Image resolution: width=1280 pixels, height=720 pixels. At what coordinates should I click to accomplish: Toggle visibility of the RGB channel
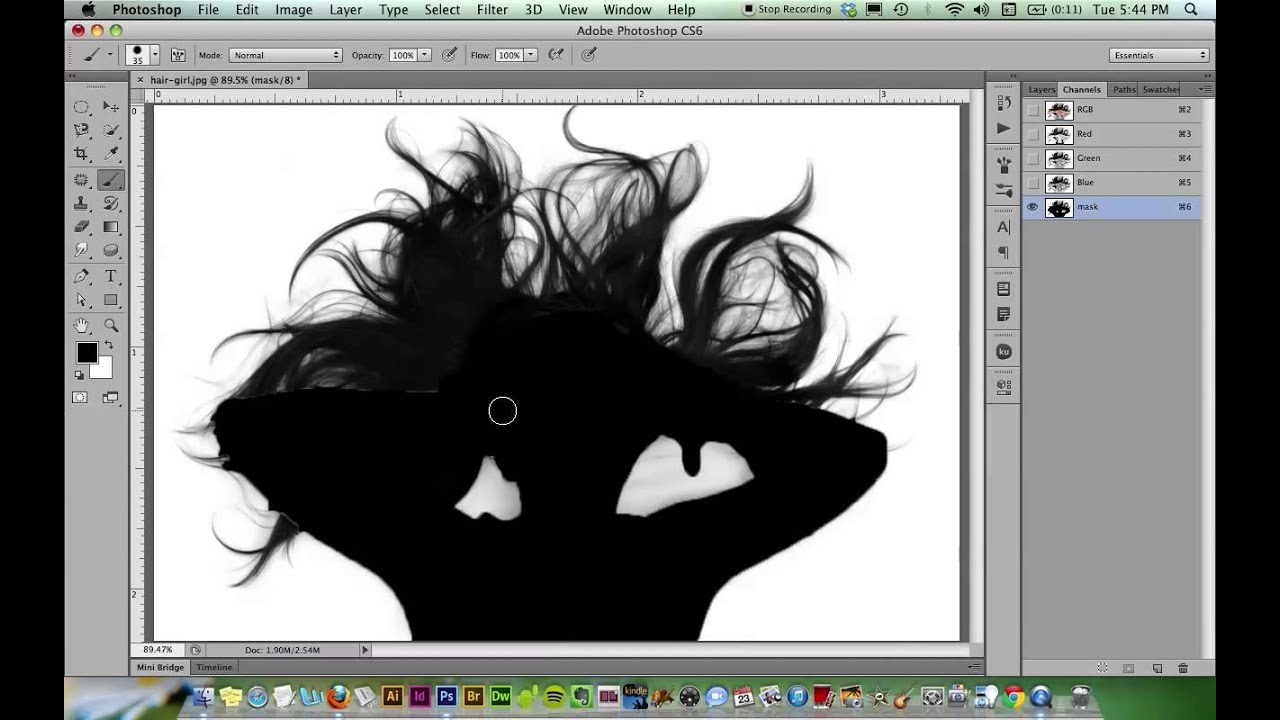pyautogui.click(x=1033, y=111)
